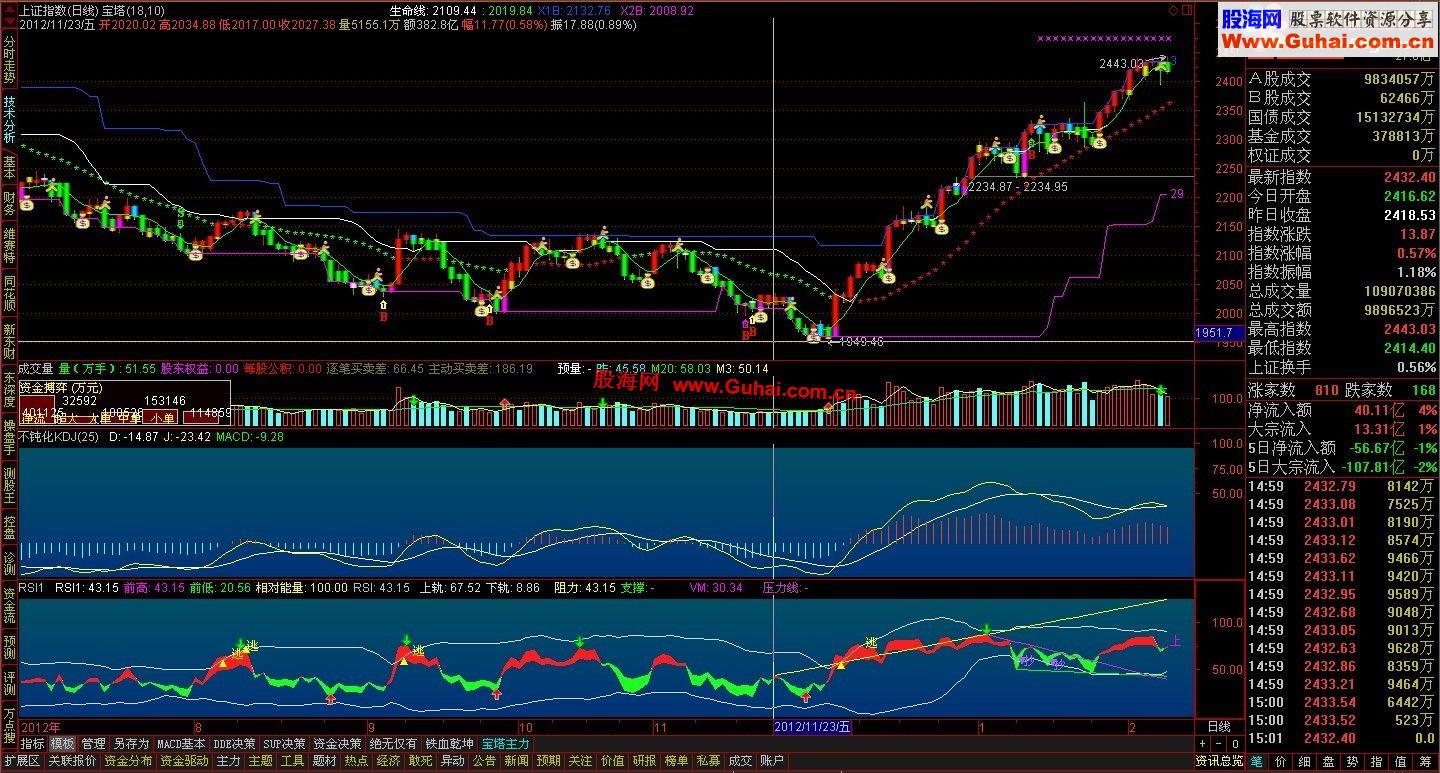Select the 测股王 sidebar tab
This screenshot has width=1440, height=773.
(x=9, y=487)
